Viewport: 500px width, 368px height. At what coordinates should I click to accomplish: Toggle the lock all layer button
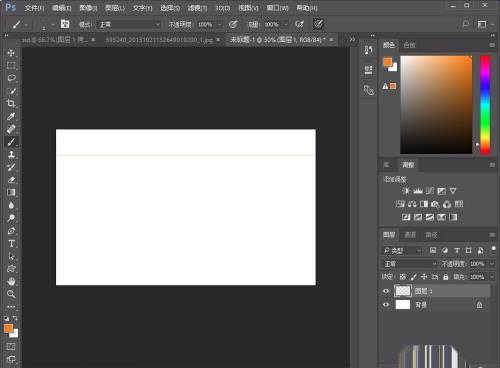point(446,277)
